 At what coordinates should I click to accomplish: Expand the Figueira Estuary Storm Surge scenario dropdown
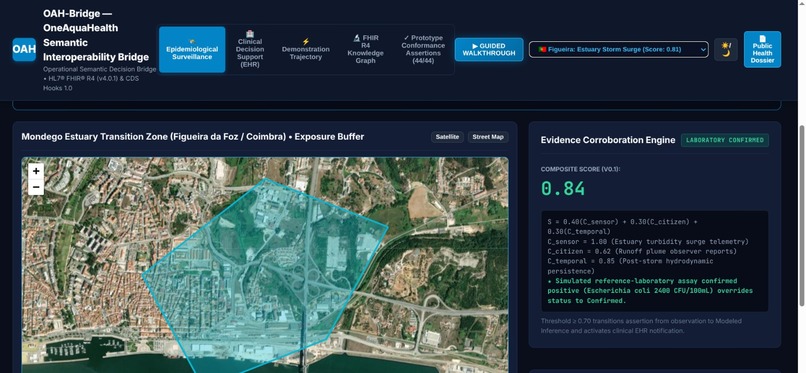618,49
